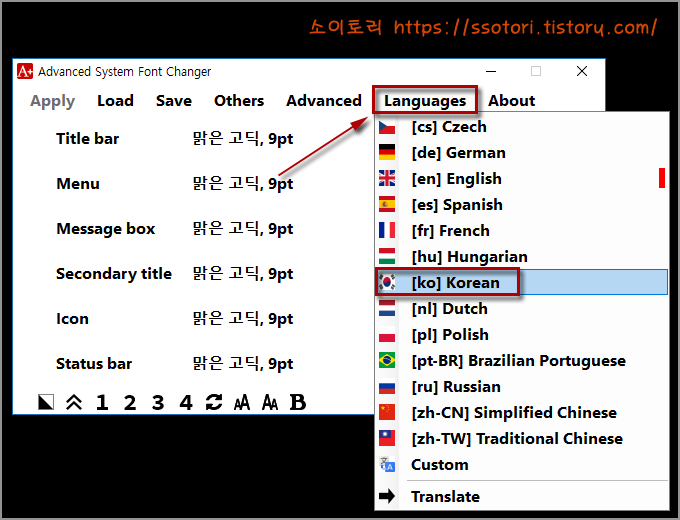Select preset number 1
Screen dimensions: 680x520
point(102,402)
